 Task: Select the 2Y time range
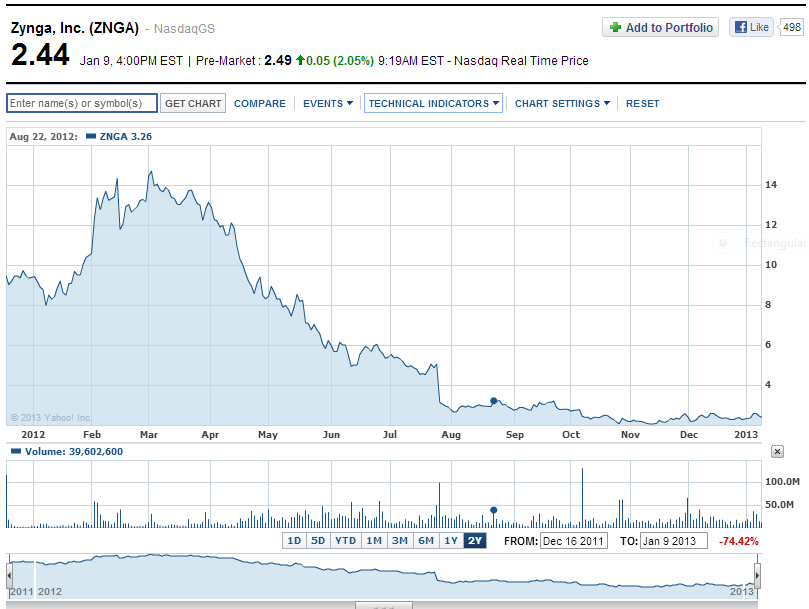475,540
